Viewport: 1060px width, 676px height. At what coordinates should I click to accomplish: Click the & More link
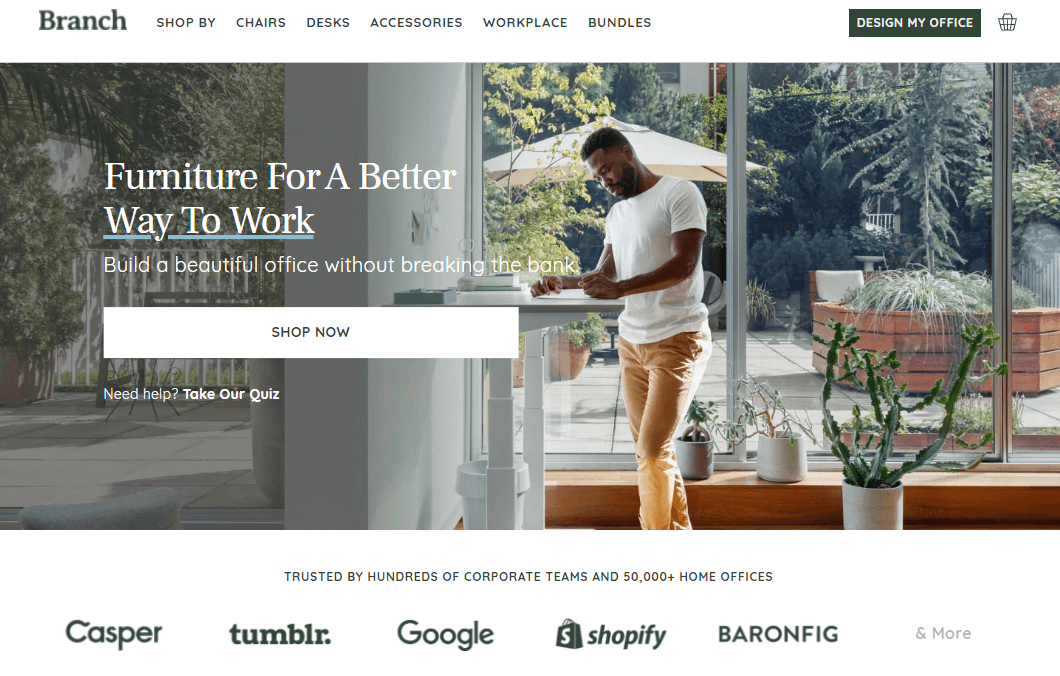click(943, 633)
